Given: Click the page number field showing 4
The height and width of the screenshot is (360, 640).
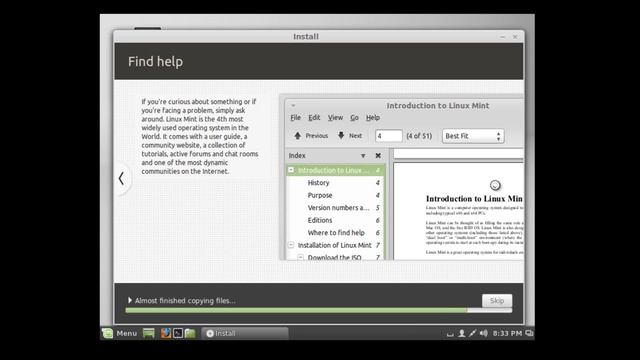Looking at the screenshot, I should 389,136.
